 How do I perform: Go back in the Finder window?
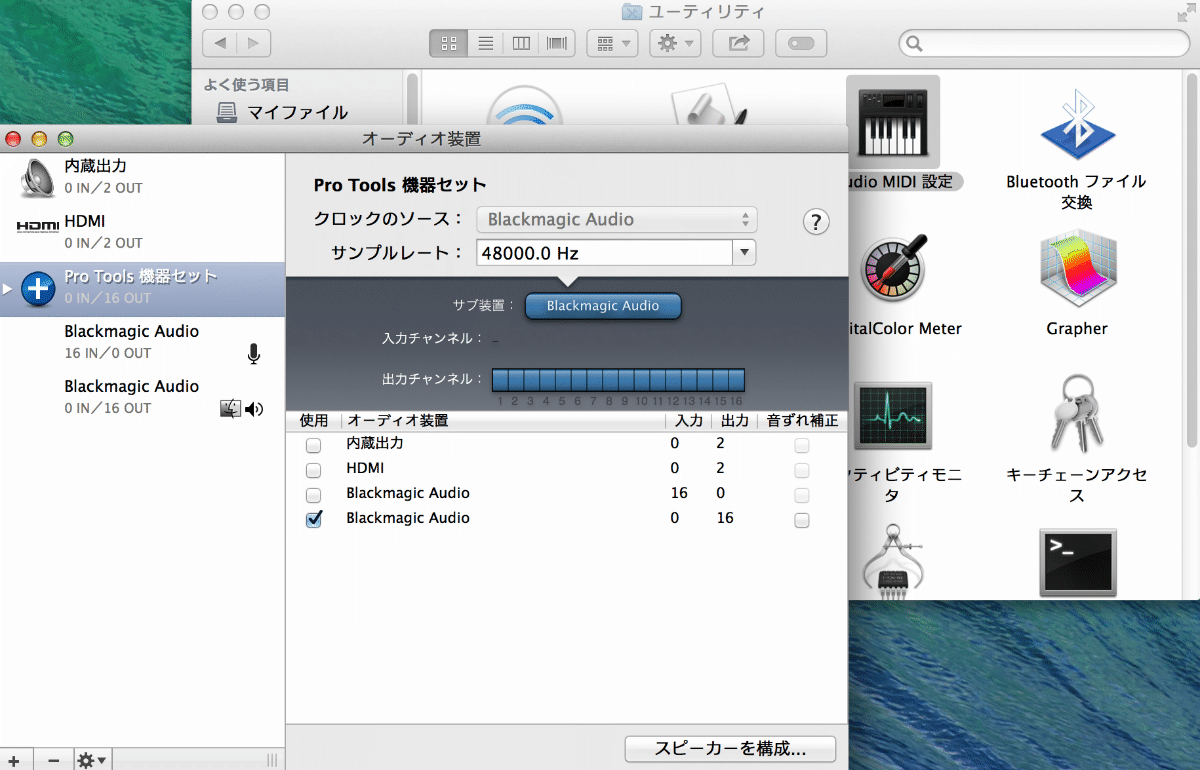click(220, 43)
